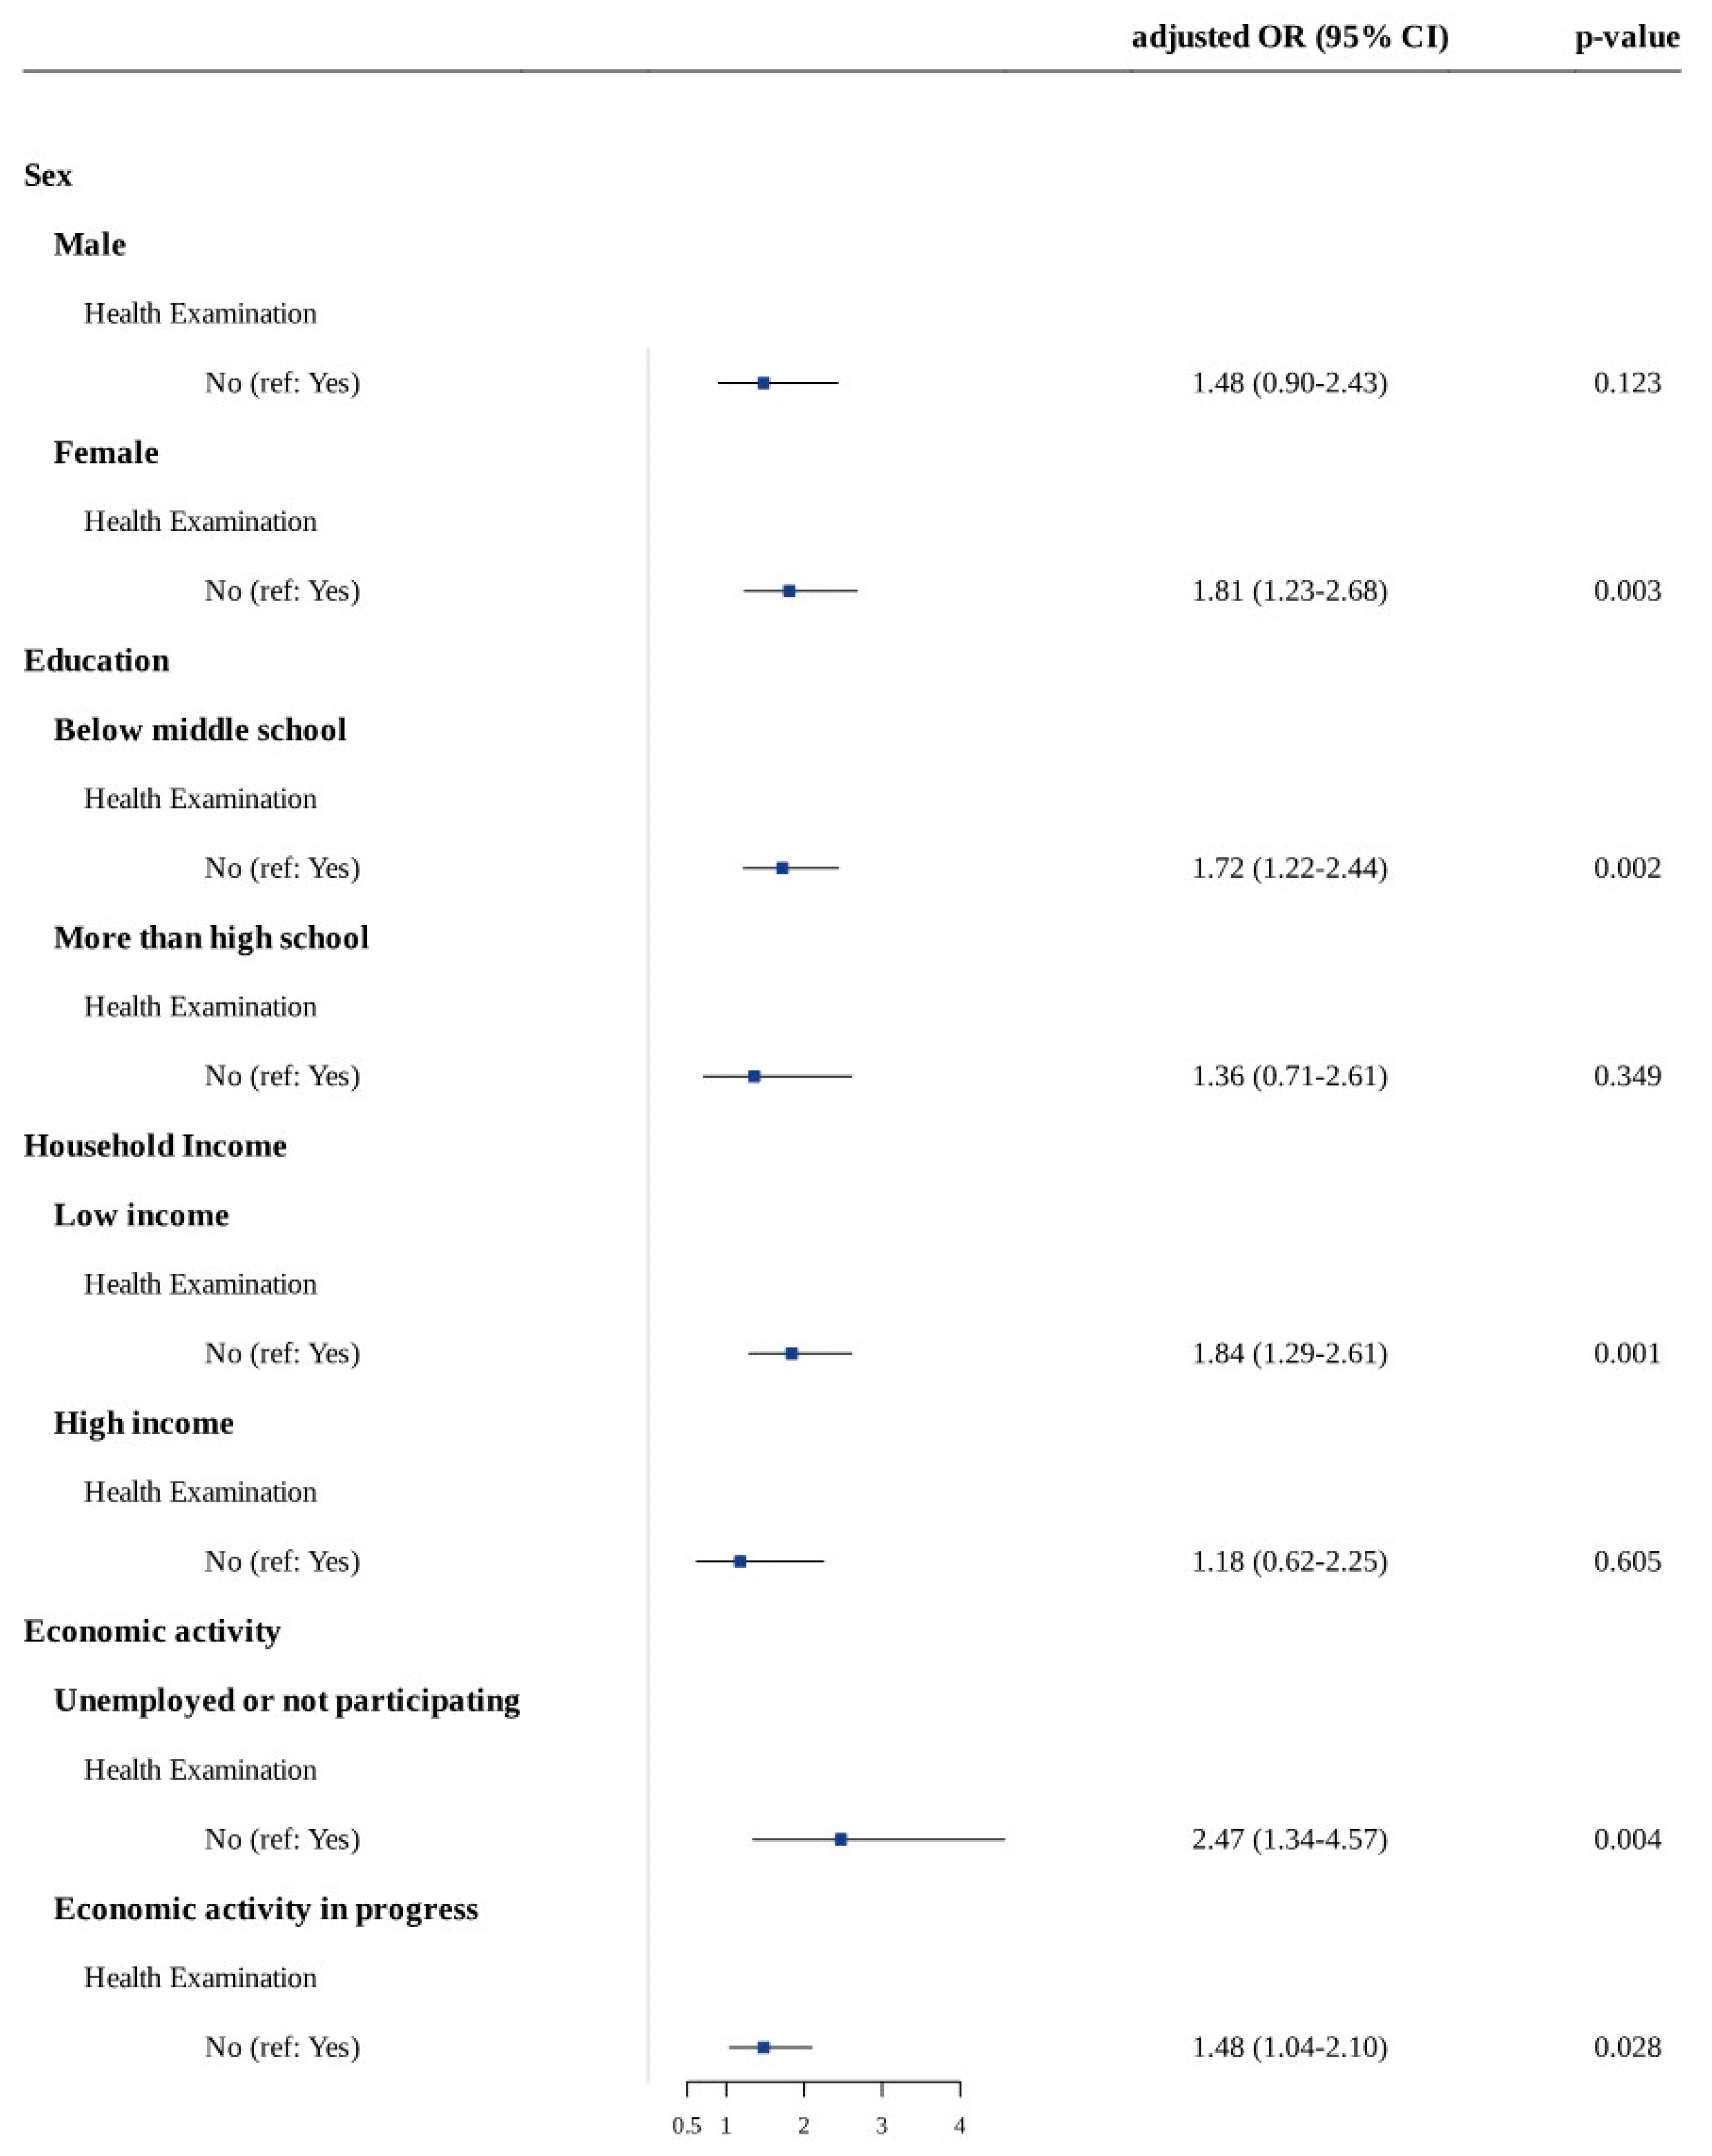
Task: Select the Low income odds ratio marker
Action: point(791,1353)
